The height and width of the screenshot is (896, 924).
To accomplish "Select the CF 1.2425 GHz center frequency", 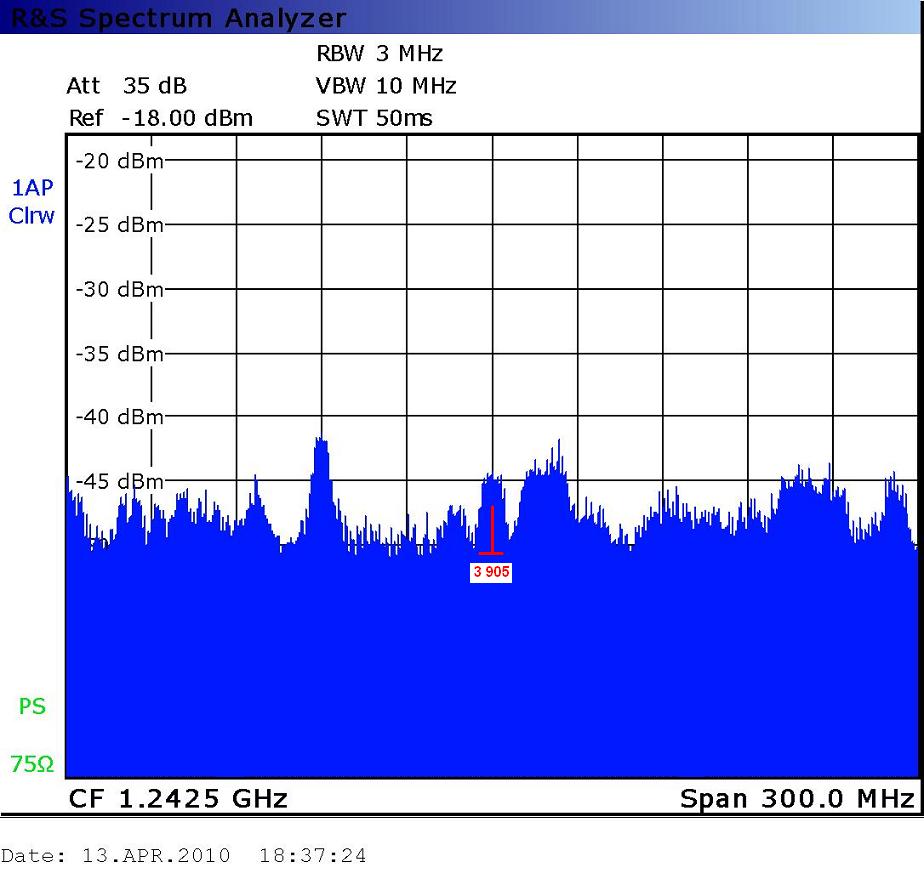I will pyautogui.click(x=177, y=799).
